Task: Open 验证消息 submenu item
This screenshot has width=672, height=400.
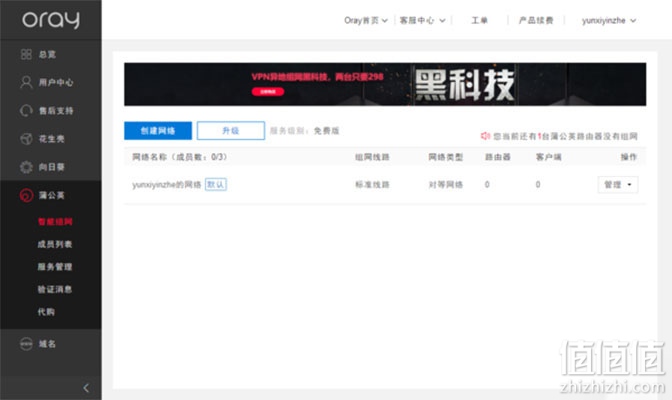Action: click(55, 289)
